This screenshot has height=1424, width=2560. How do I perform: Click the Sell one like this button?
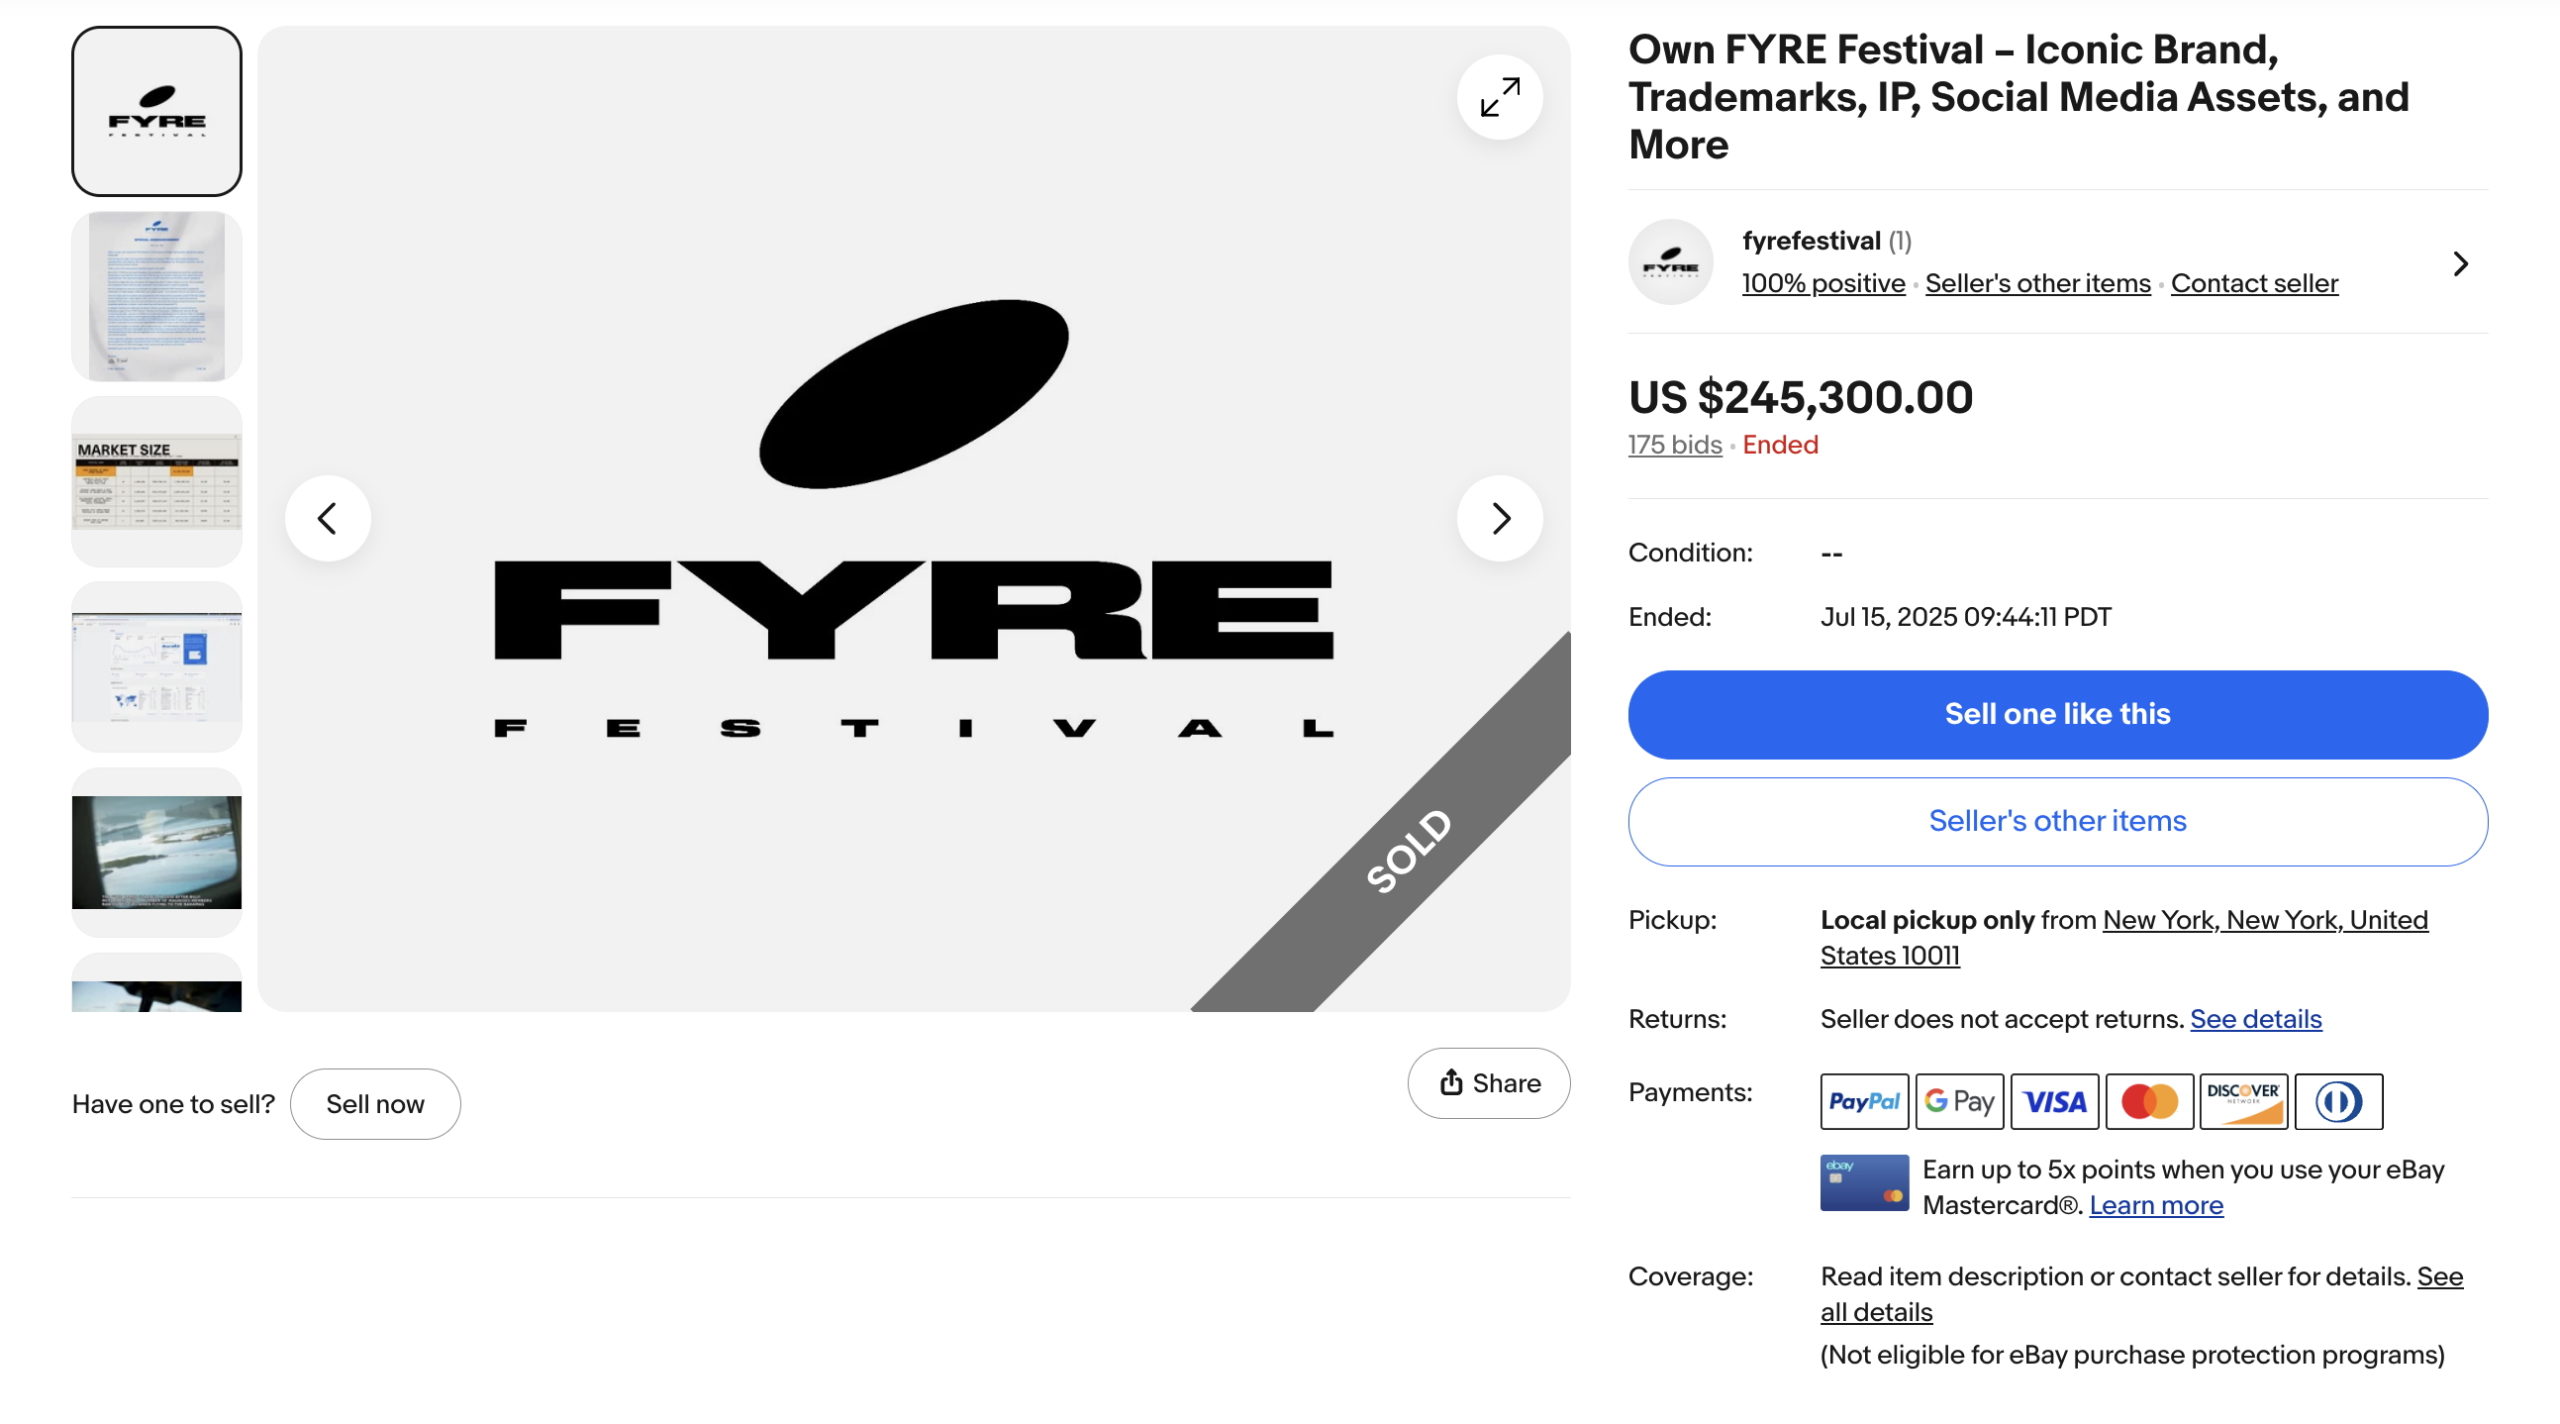2057,713
